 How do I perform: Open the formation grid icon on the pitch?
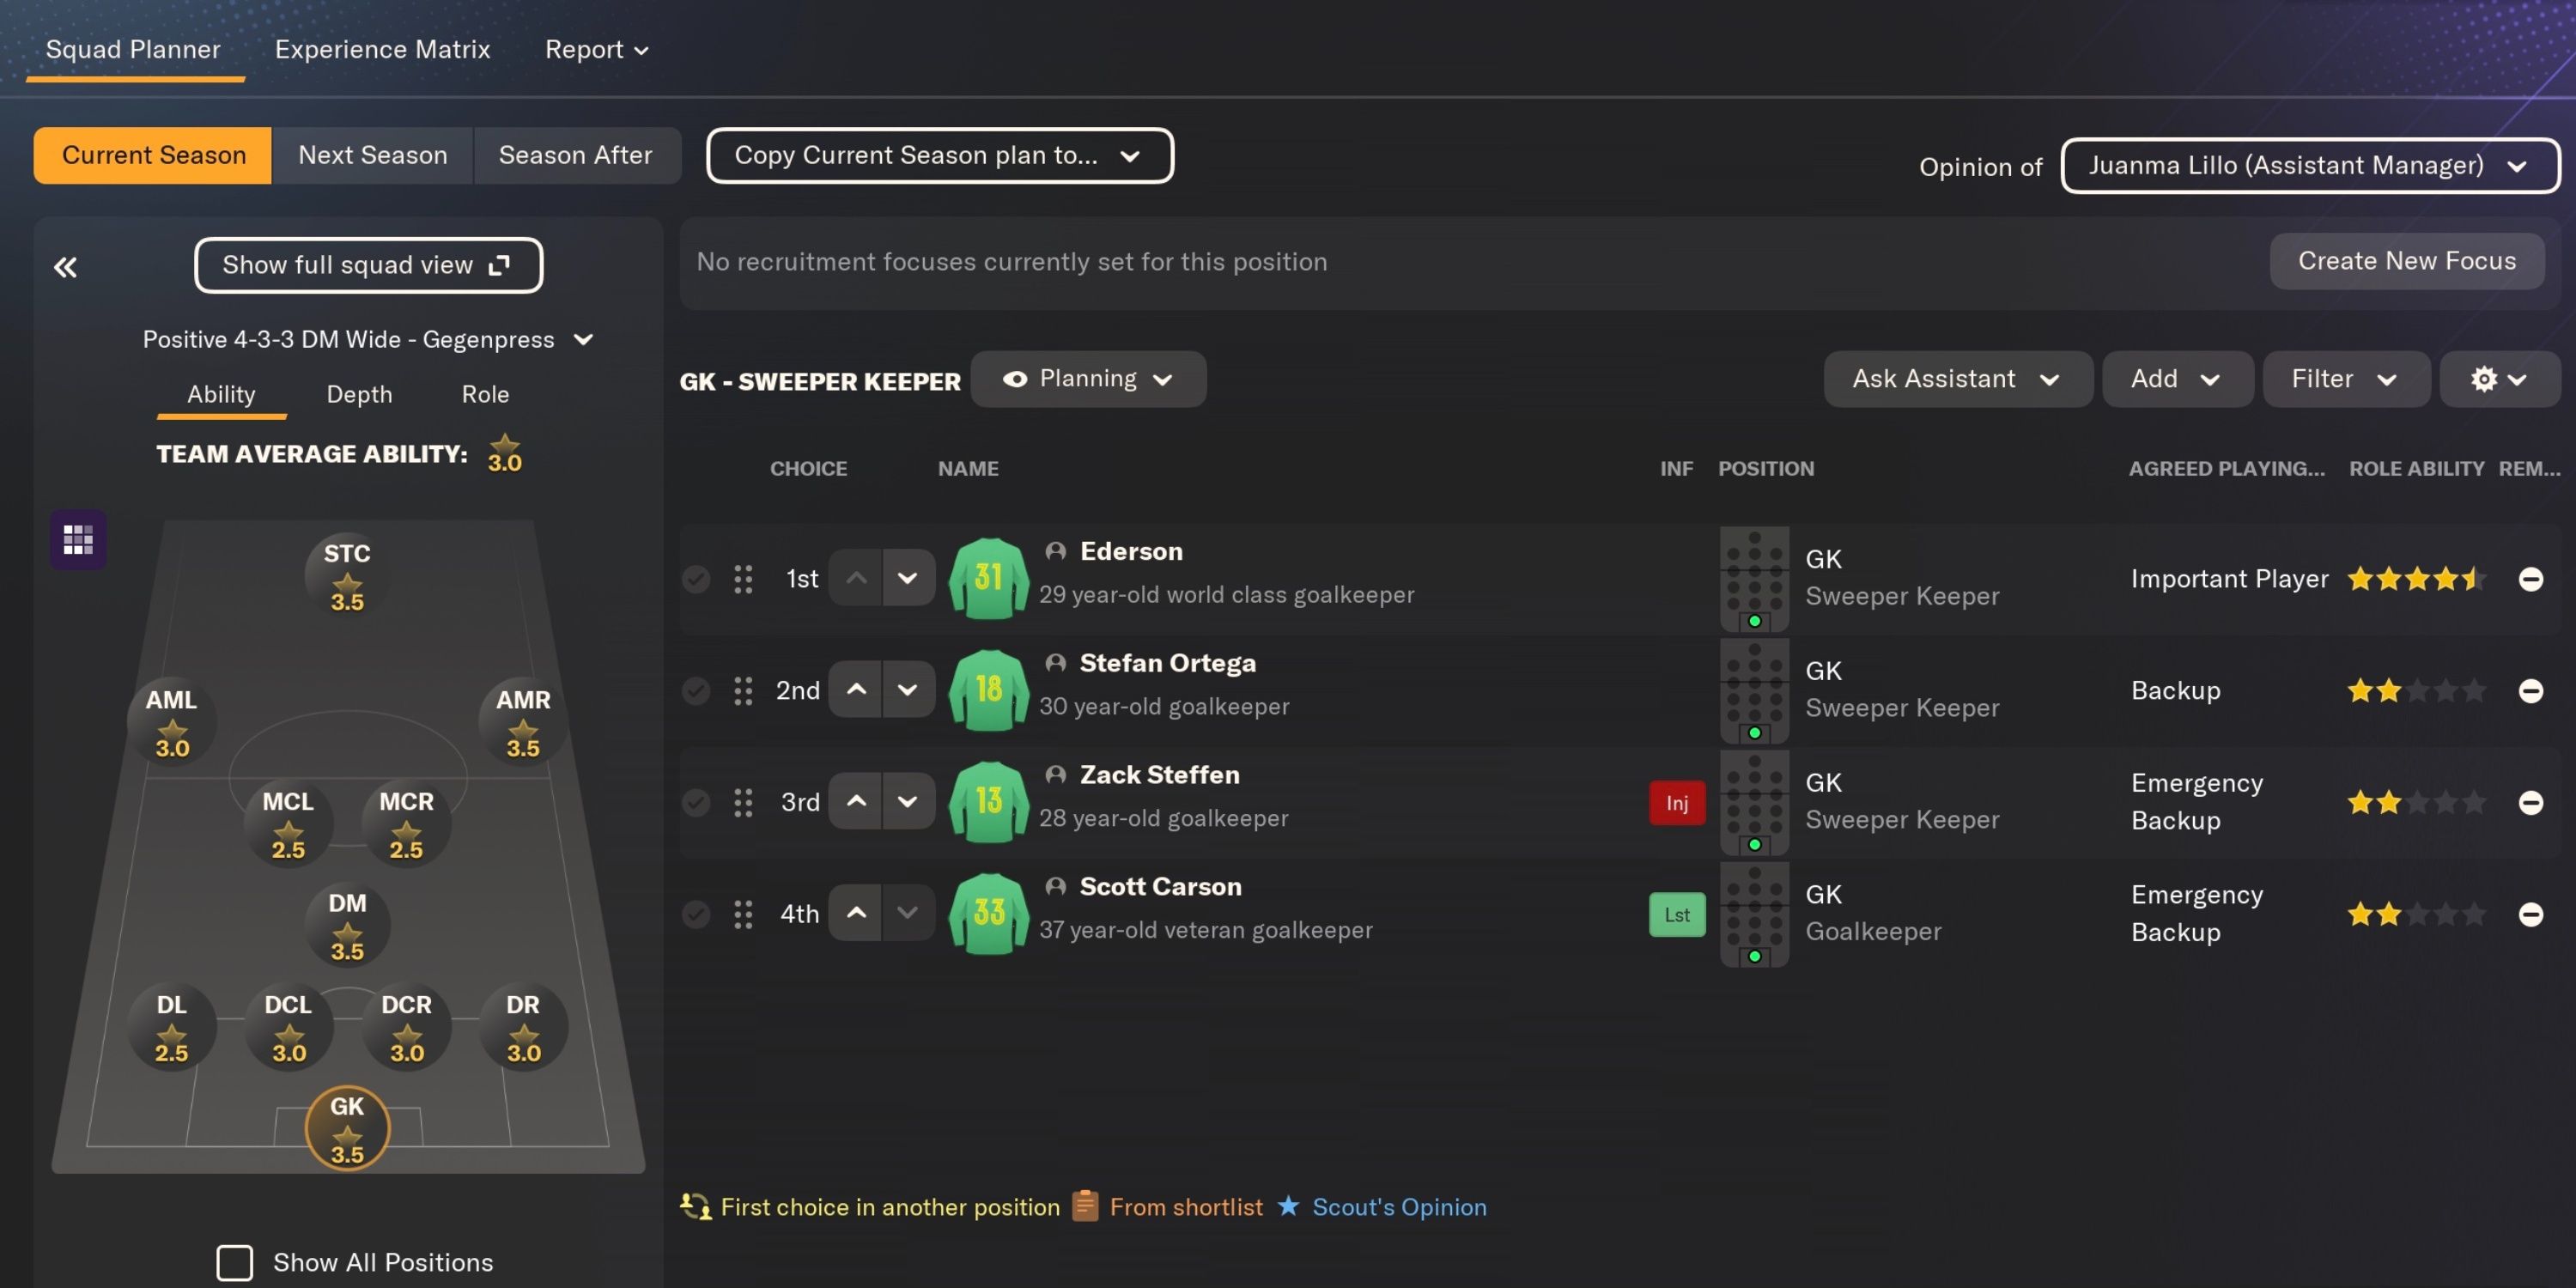tap(78, 539)
